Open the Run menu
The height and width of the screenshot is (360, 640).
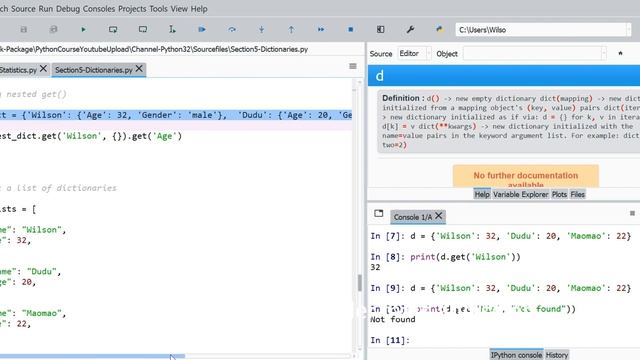pos(46,9)
